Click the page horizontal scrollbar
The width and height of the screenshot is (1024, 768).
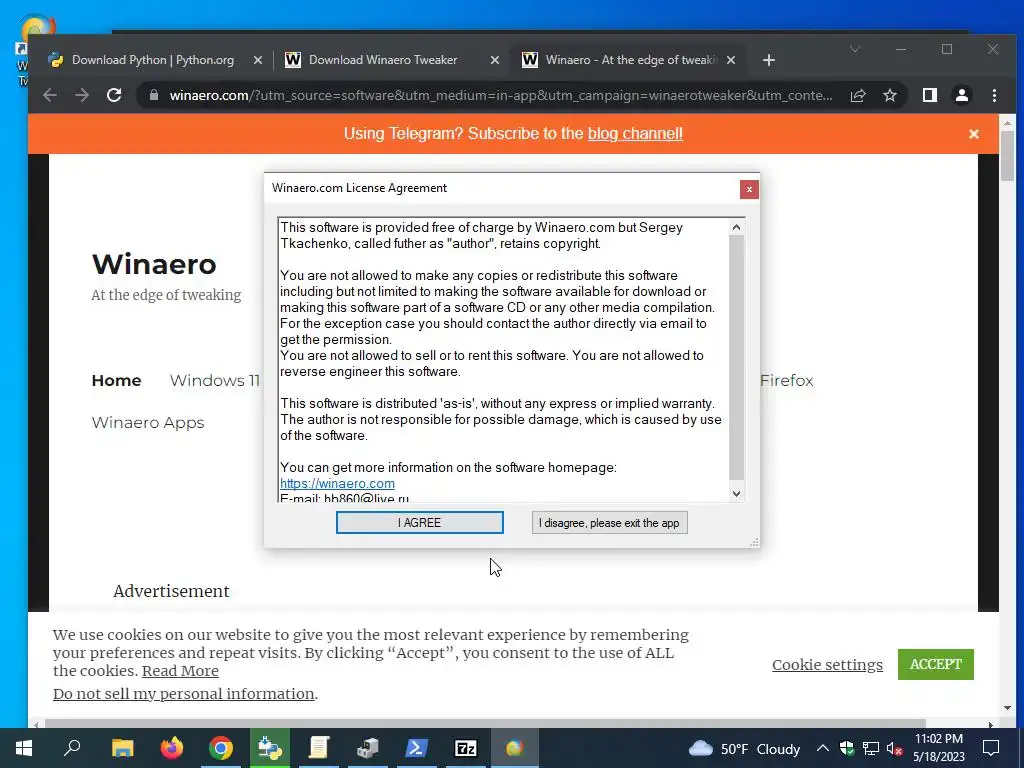(485, 724)
